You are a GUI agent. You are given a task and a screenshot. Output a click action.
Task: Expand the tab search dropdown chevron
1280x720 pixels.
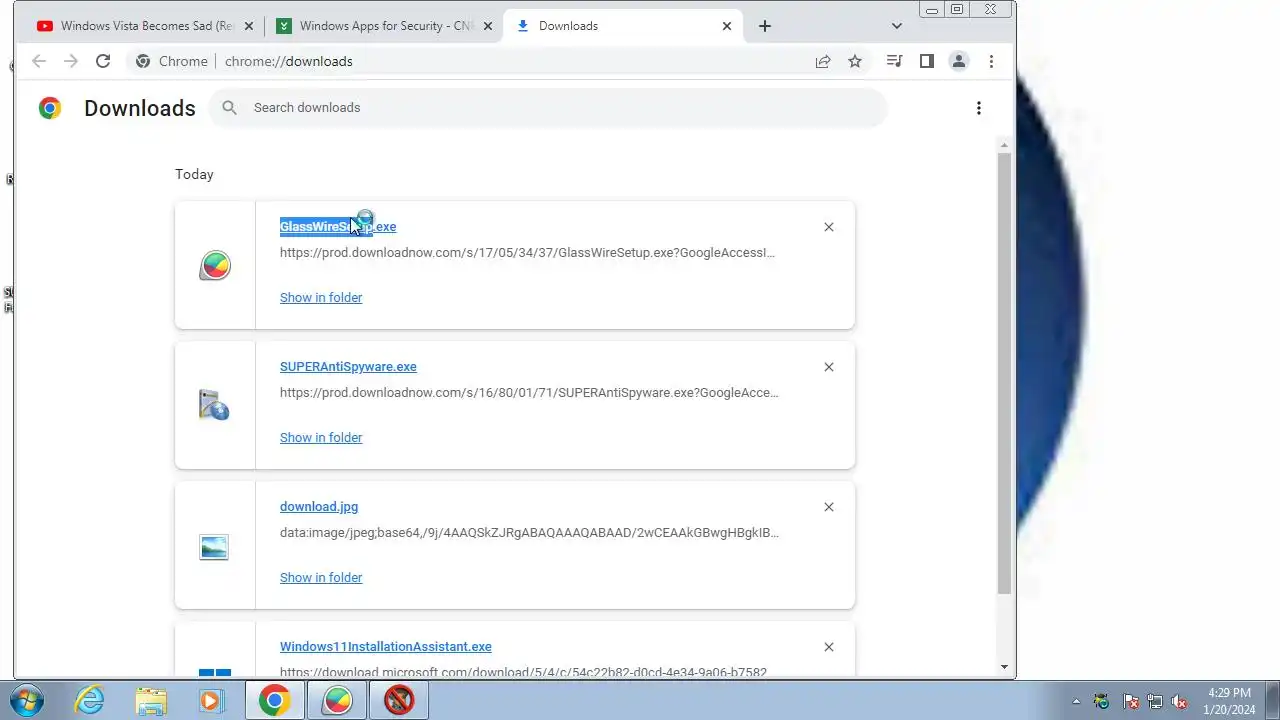[x=897, y=26]
